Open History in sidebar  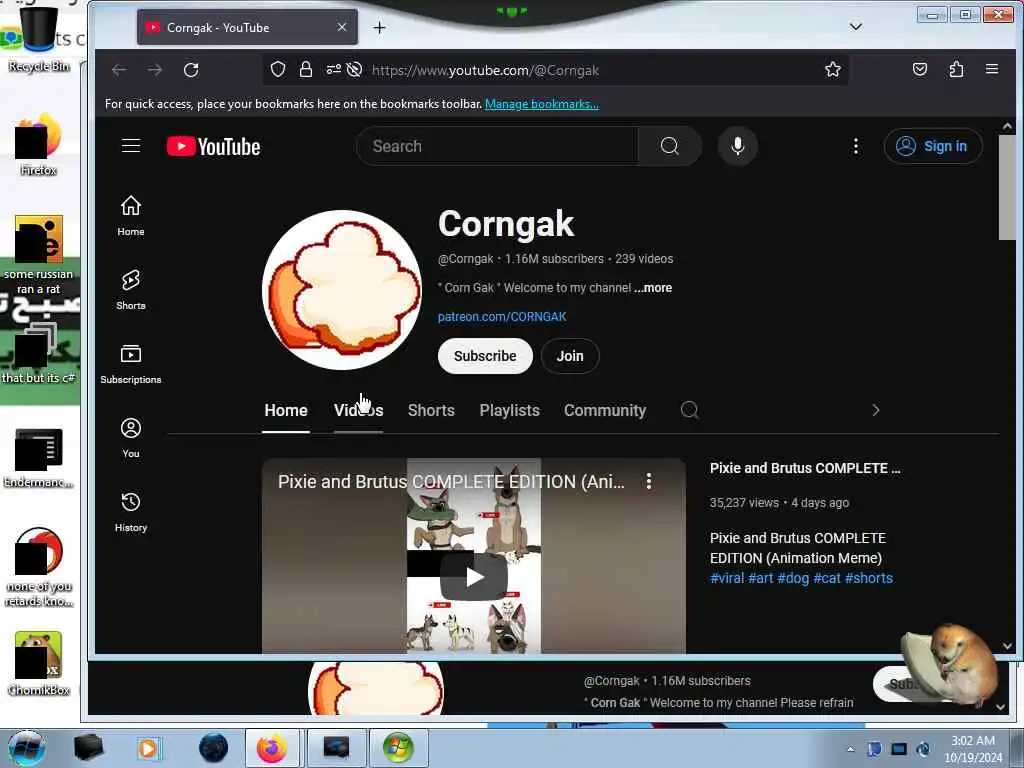click(131, 512)
